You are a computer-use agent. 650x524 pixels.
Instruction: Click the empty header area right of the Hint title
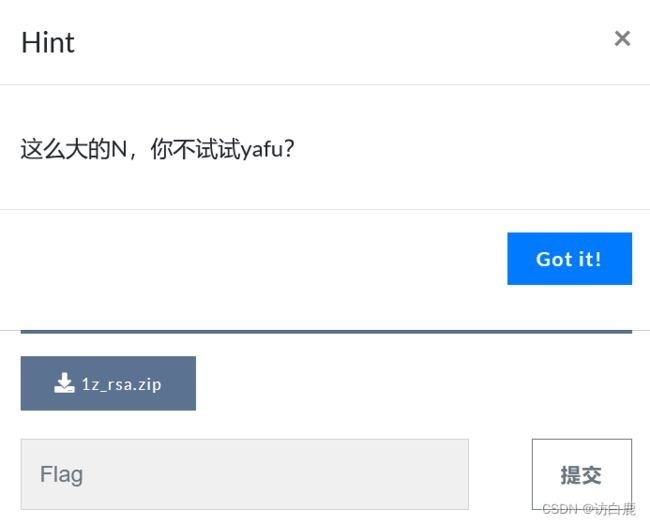344,42
